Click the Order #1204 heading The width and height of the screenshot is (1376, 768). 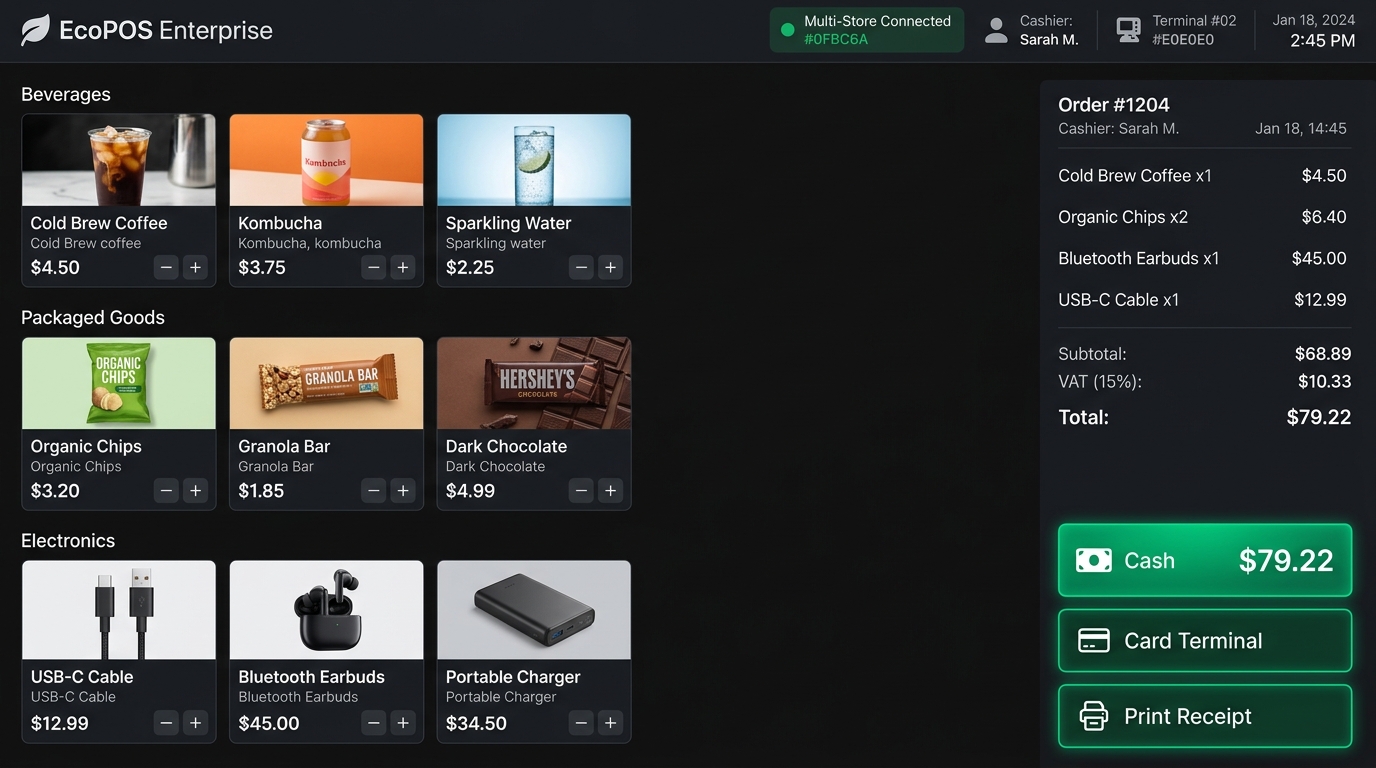(x=1114, y=105)
